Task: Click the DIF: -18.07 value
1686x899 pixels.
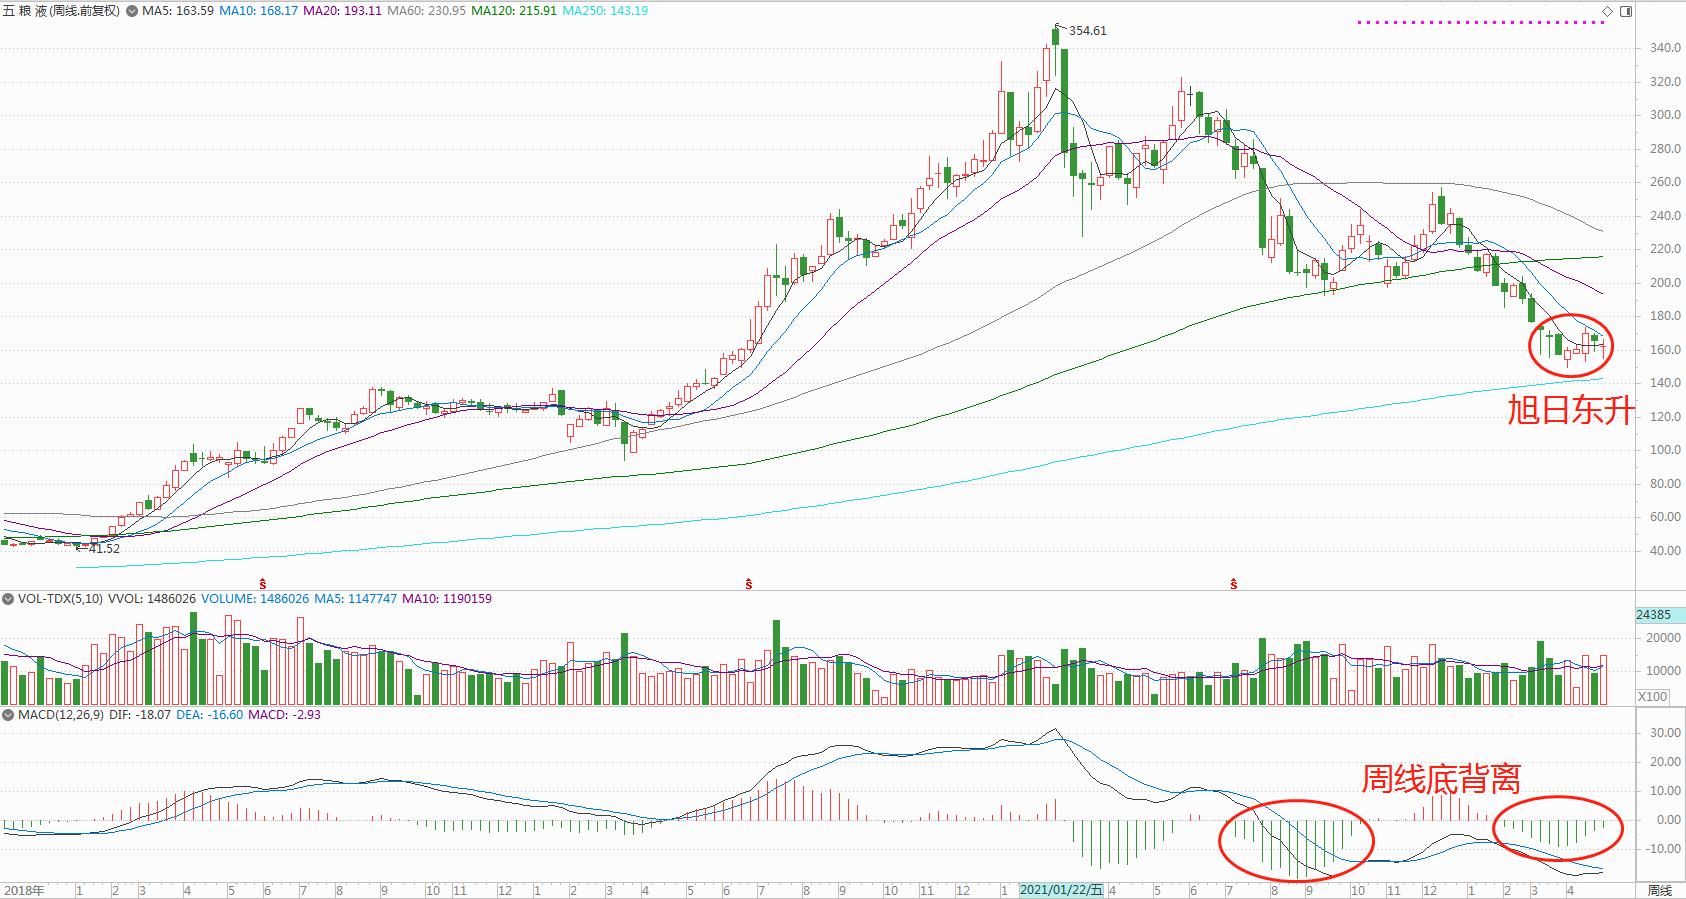Action: (x=140, y=715)
